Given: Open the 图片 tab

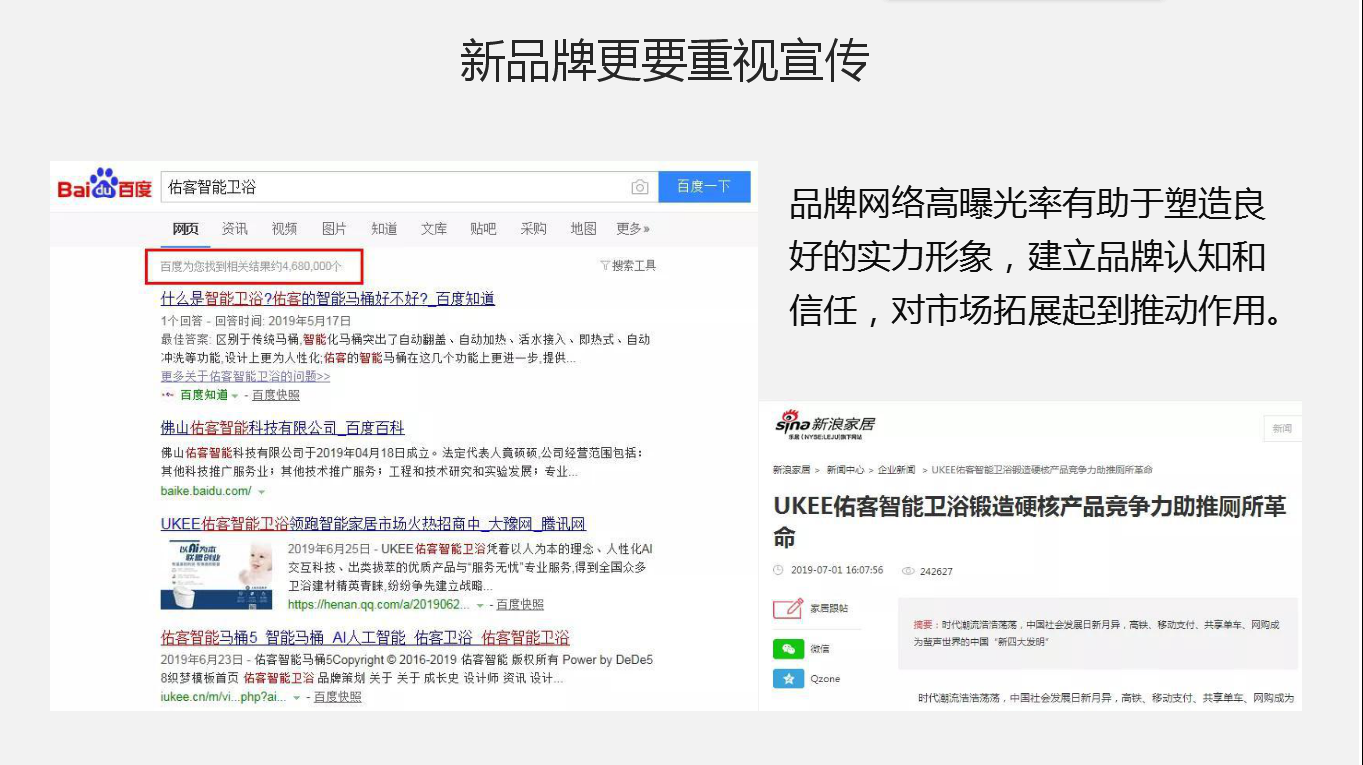Looking at the screenshot, I should tap(335, 229).
